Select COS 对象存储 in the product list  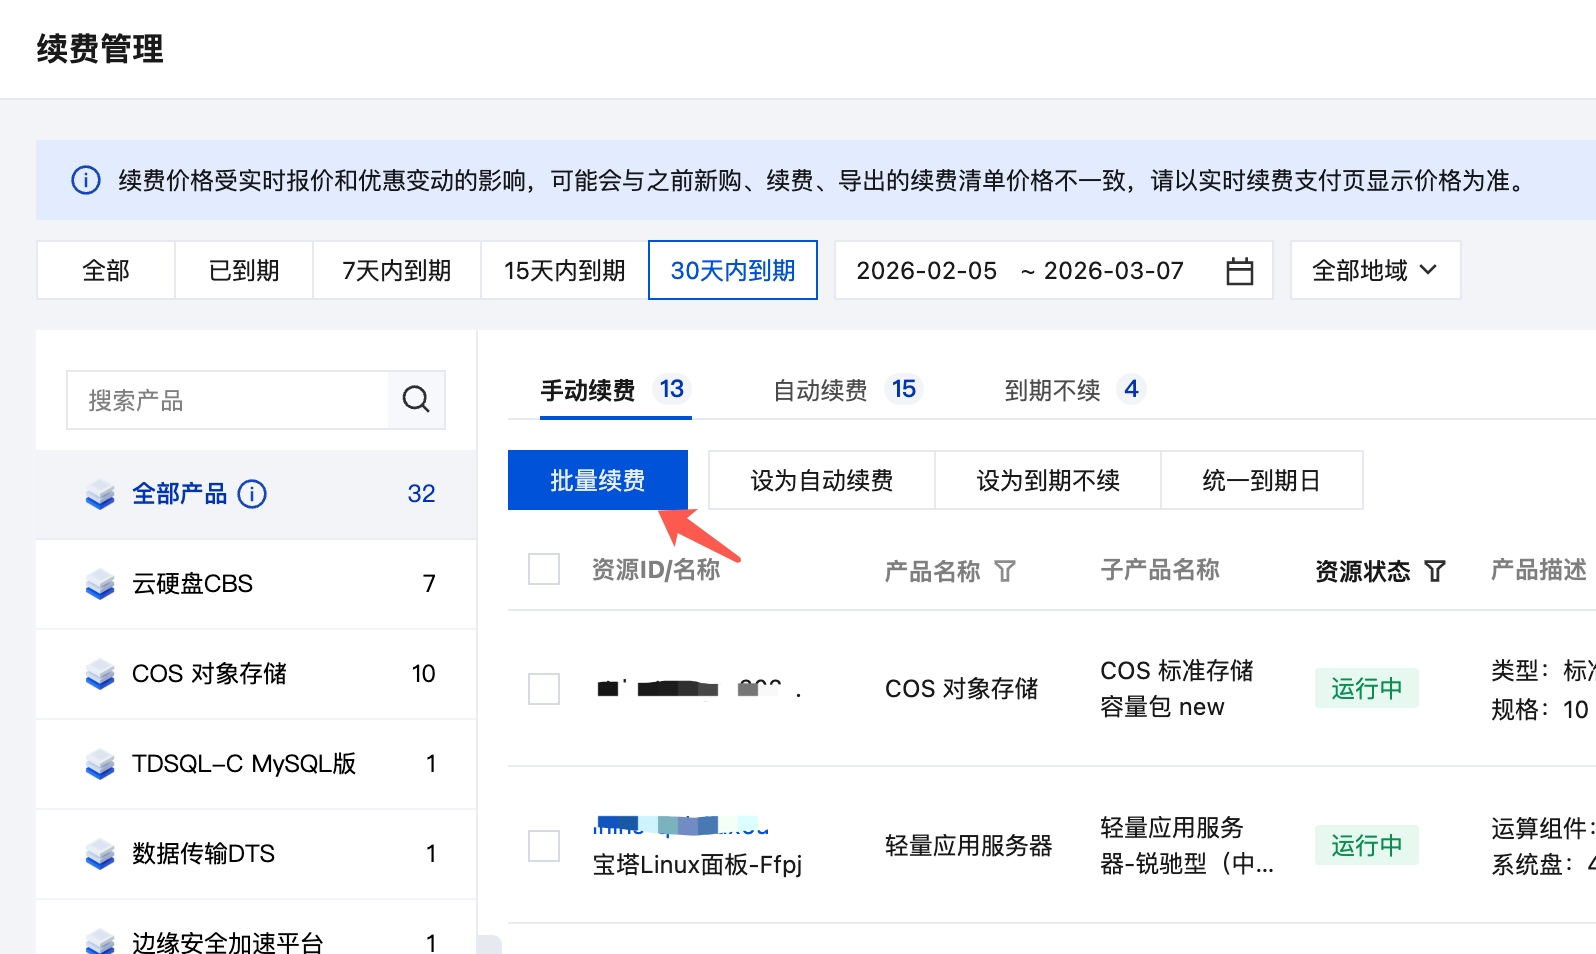(256, 674)
